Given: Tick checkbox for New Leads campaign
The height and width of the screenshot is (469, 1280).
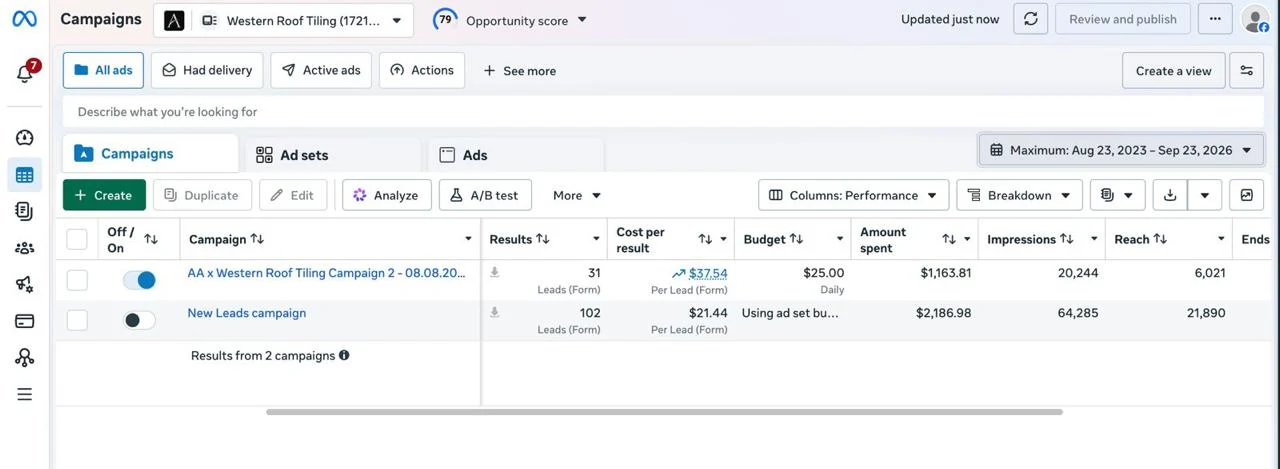Looking at the screenshot, I should pyautogui.click(x=77, y=320).
